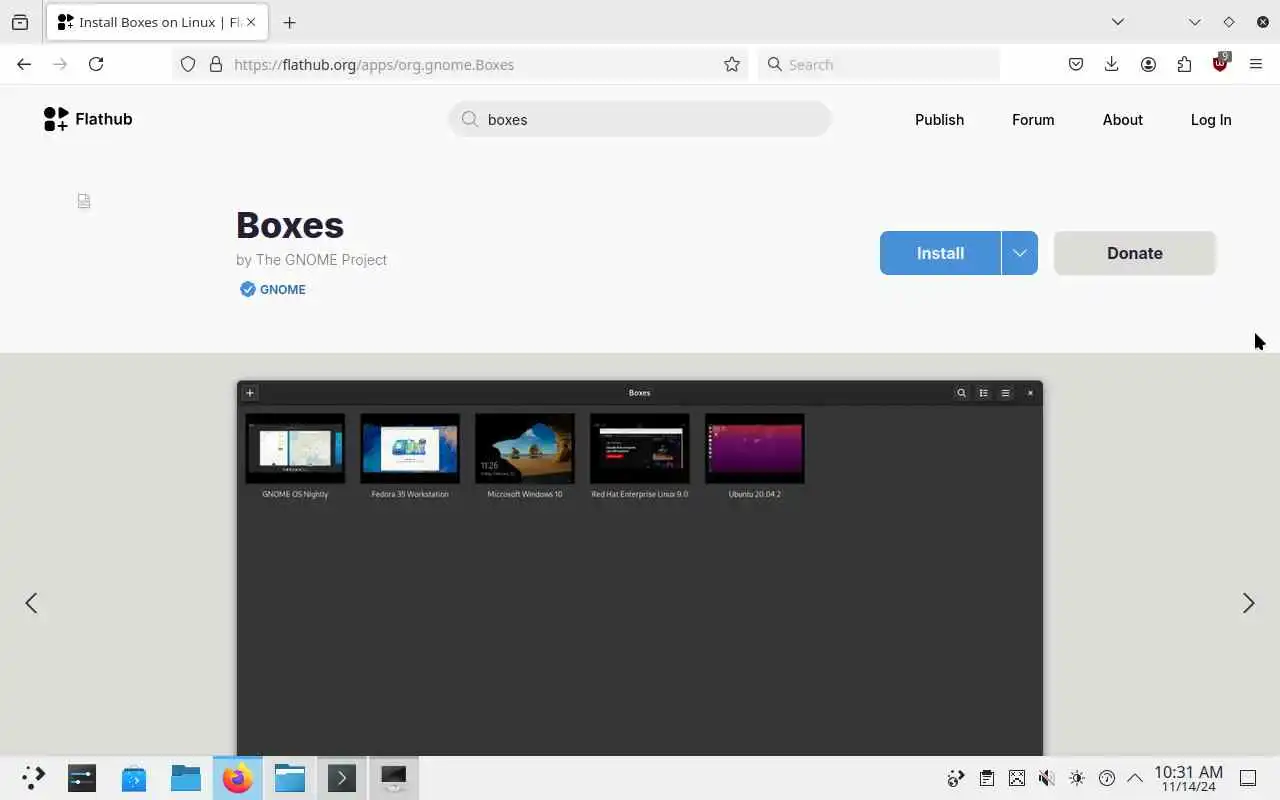
Task: Open the Firefox hamburger menu
Action: point(1256,64)
